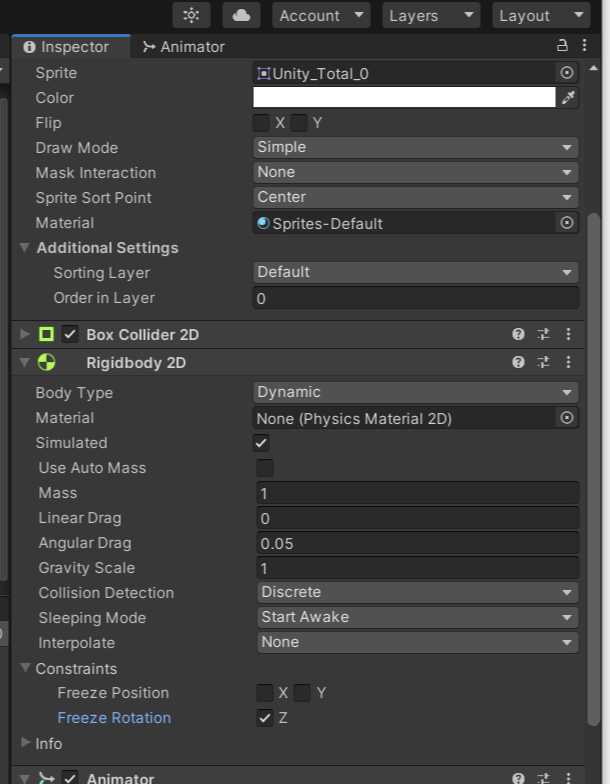Open the Collab sun icon button
610x784 pixels.
click(191, 16)
